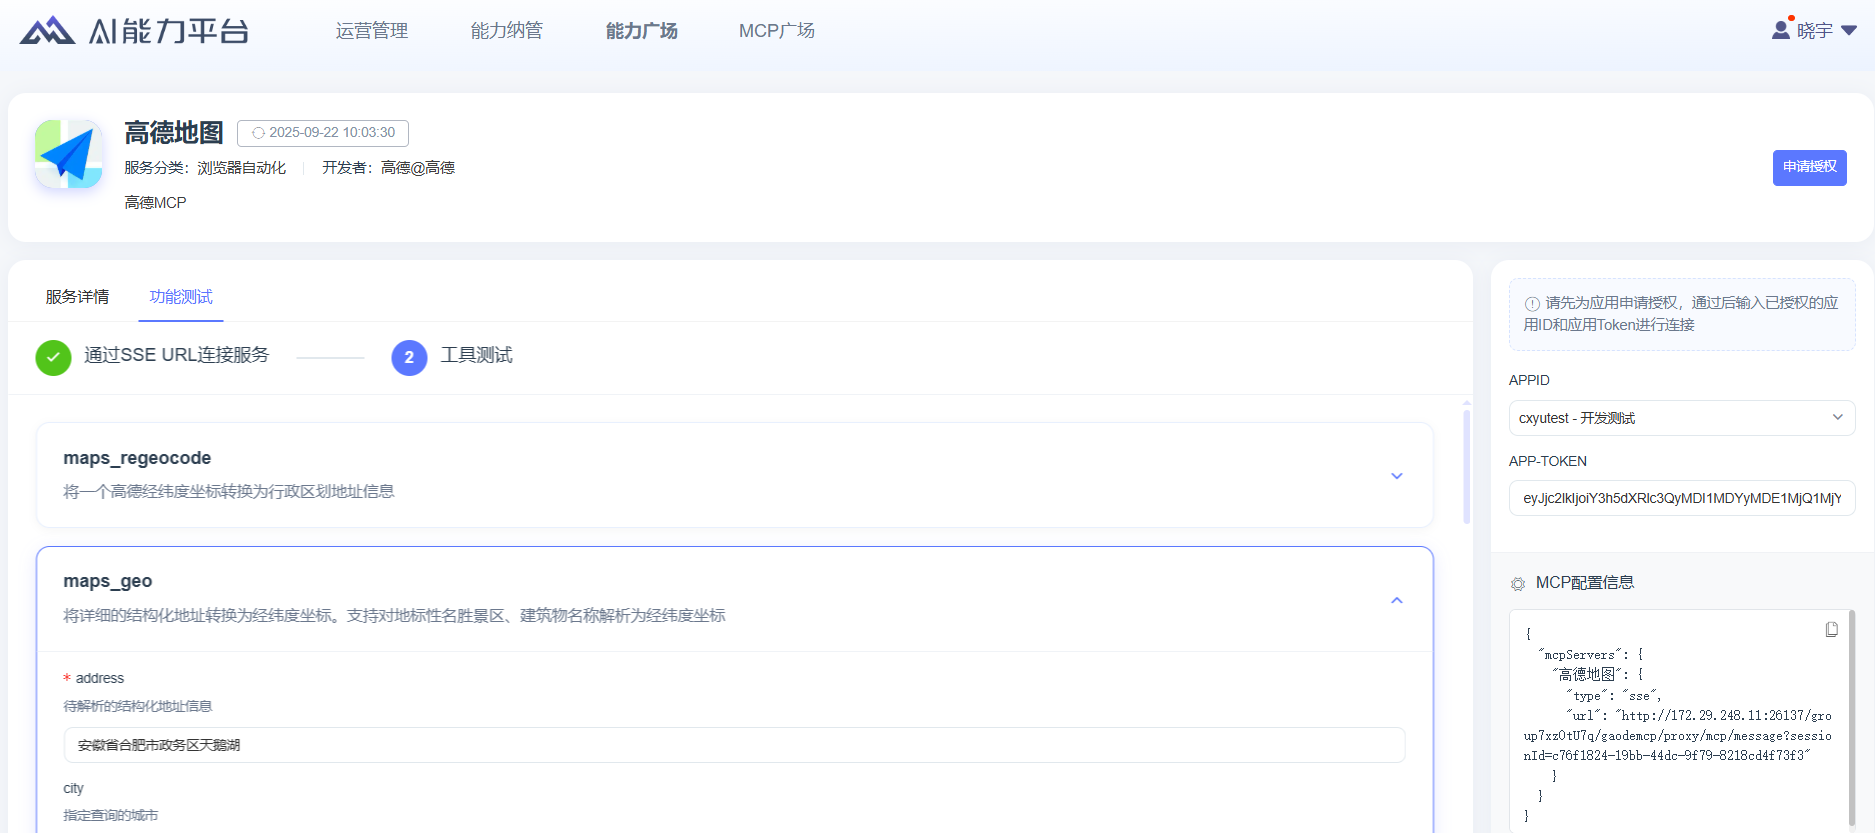The width and height of the screenshot is (1875, 833).
Task: Click the maps_regeocode tool title
Action: click(137, 458)
